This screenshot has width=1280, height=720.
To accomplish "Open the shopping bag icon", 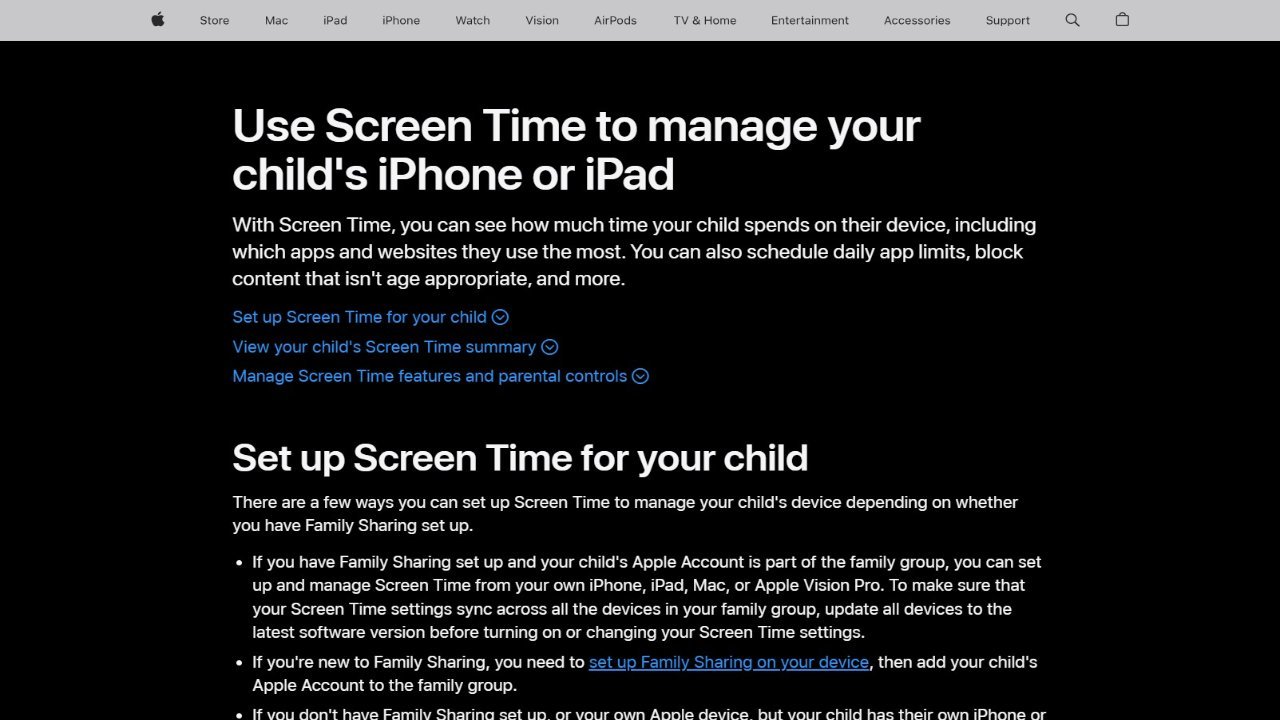I will pos(1122,20).
